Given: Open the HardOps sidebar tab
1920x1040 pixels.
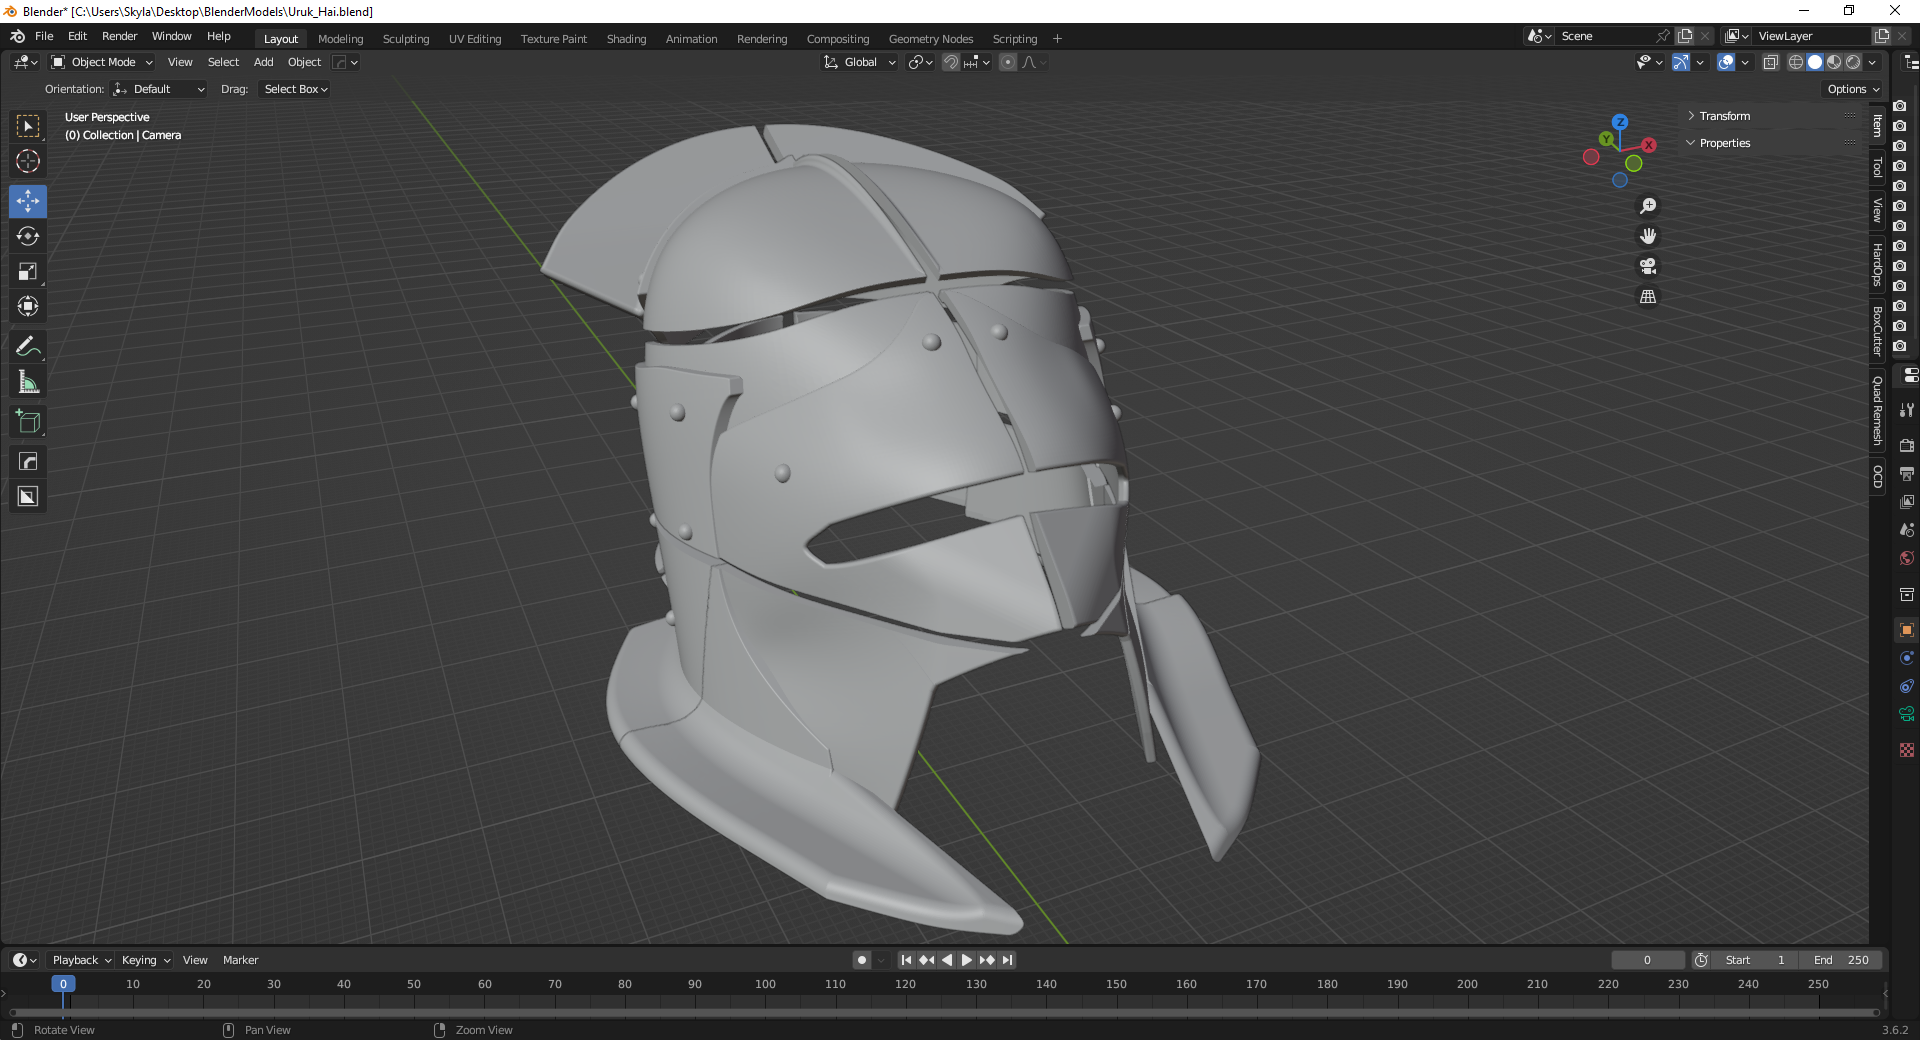Looking at the screenshot, I should [x=1877, y=265].
